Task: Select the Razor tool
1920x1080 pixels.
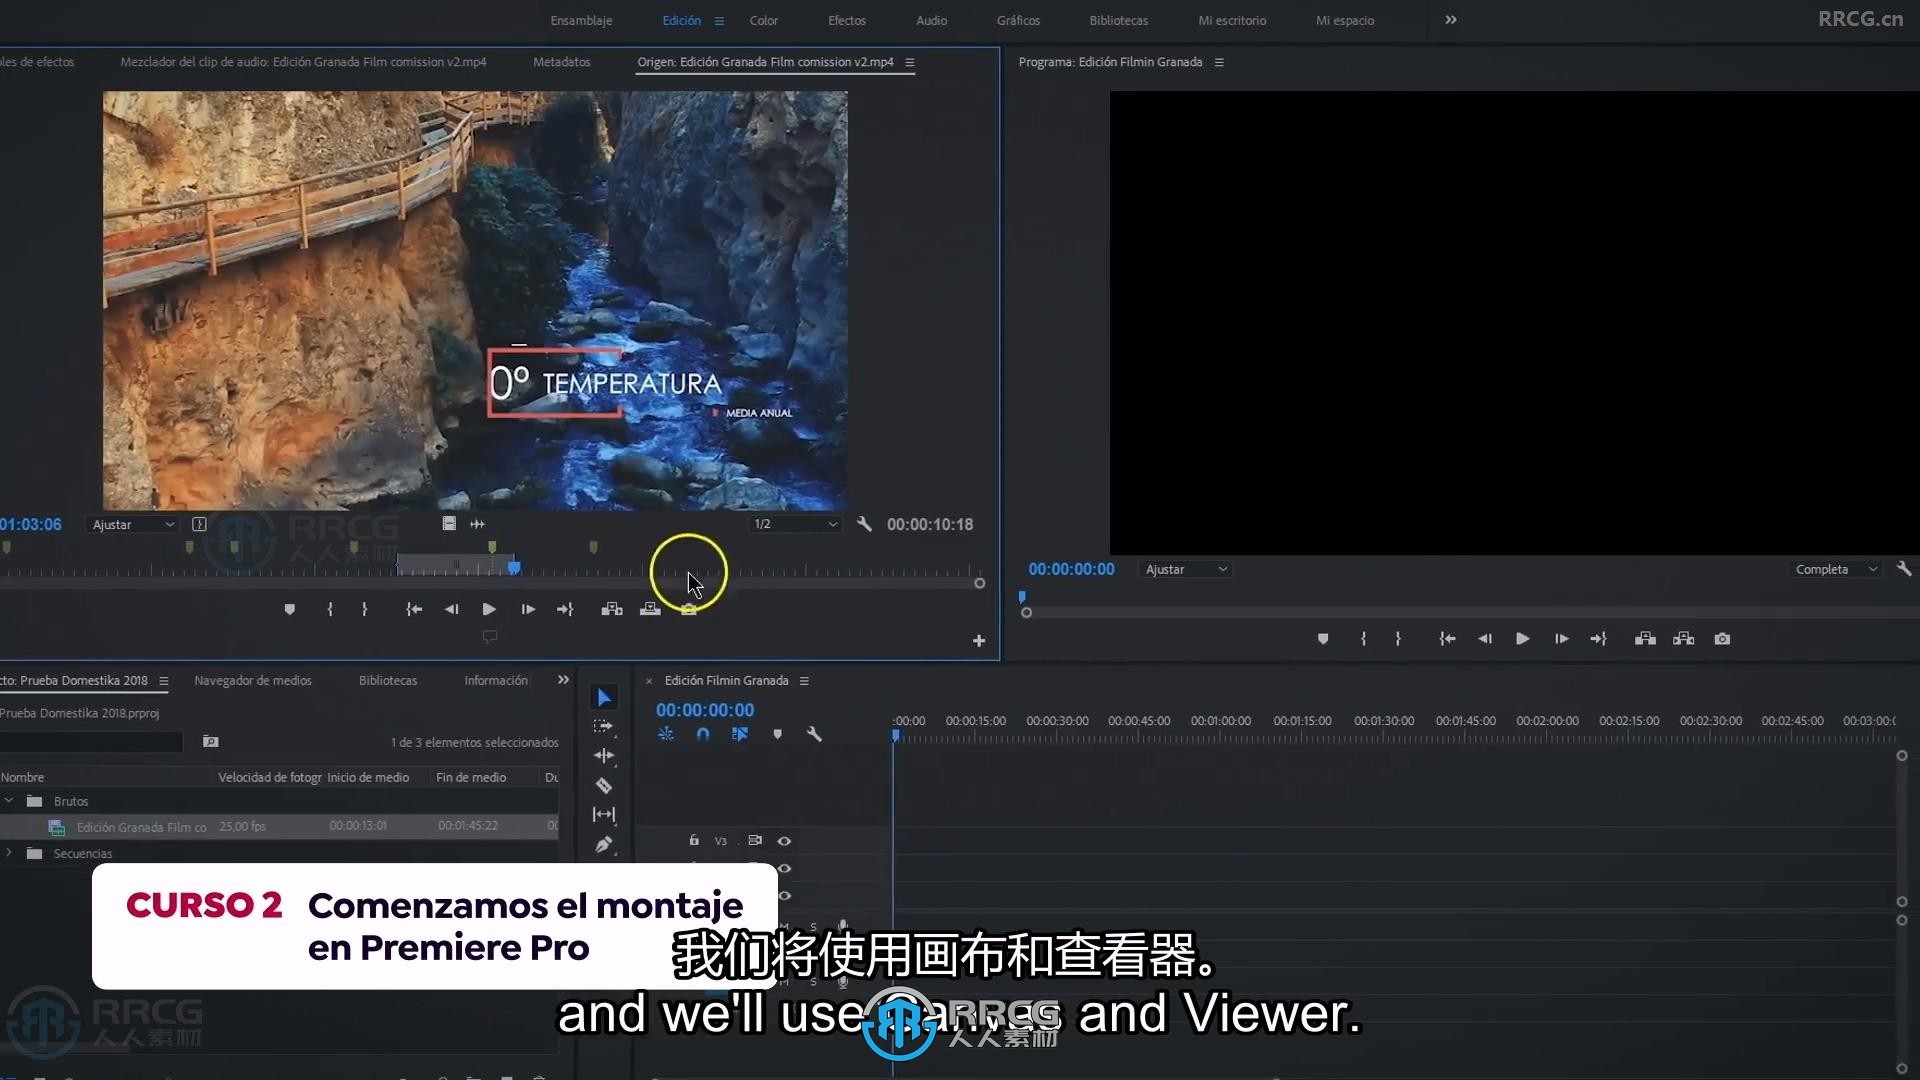Action: click(604, 785)
